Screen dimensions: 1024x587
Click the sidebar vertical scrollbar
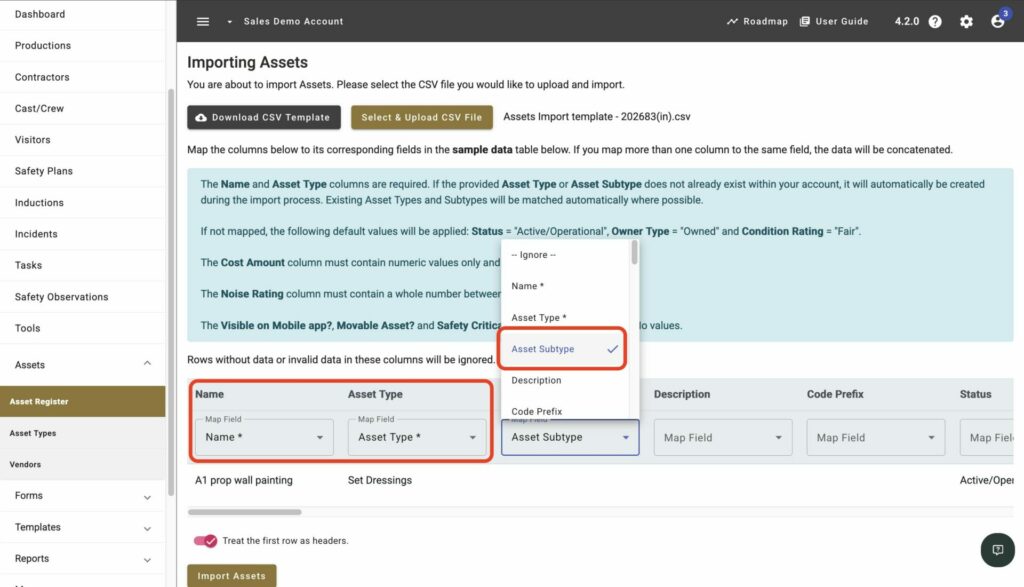(x=171, y=291)
